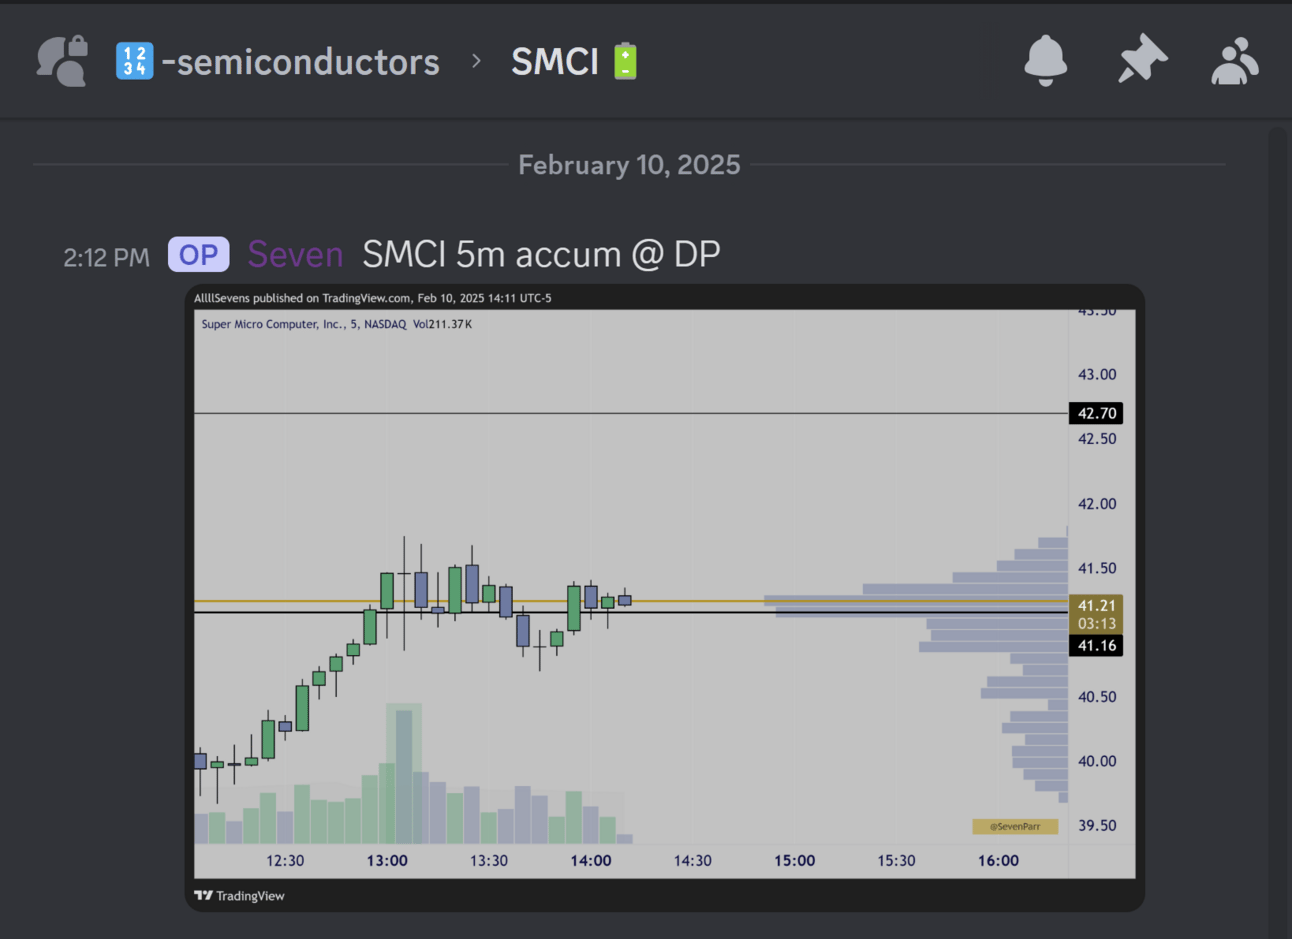
Task: Click the 42.70 price level label
Action: click(x=1096, y=413)
